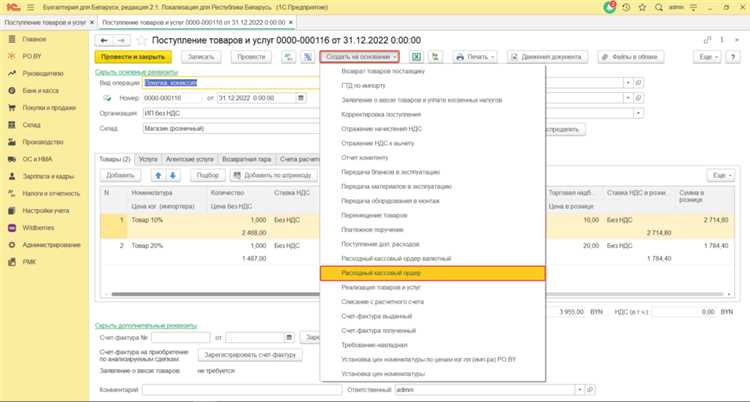Click the Скрыть основные реквизиты link
The width and height of the screenshot is (750, 402).
(x=137, y=73)
